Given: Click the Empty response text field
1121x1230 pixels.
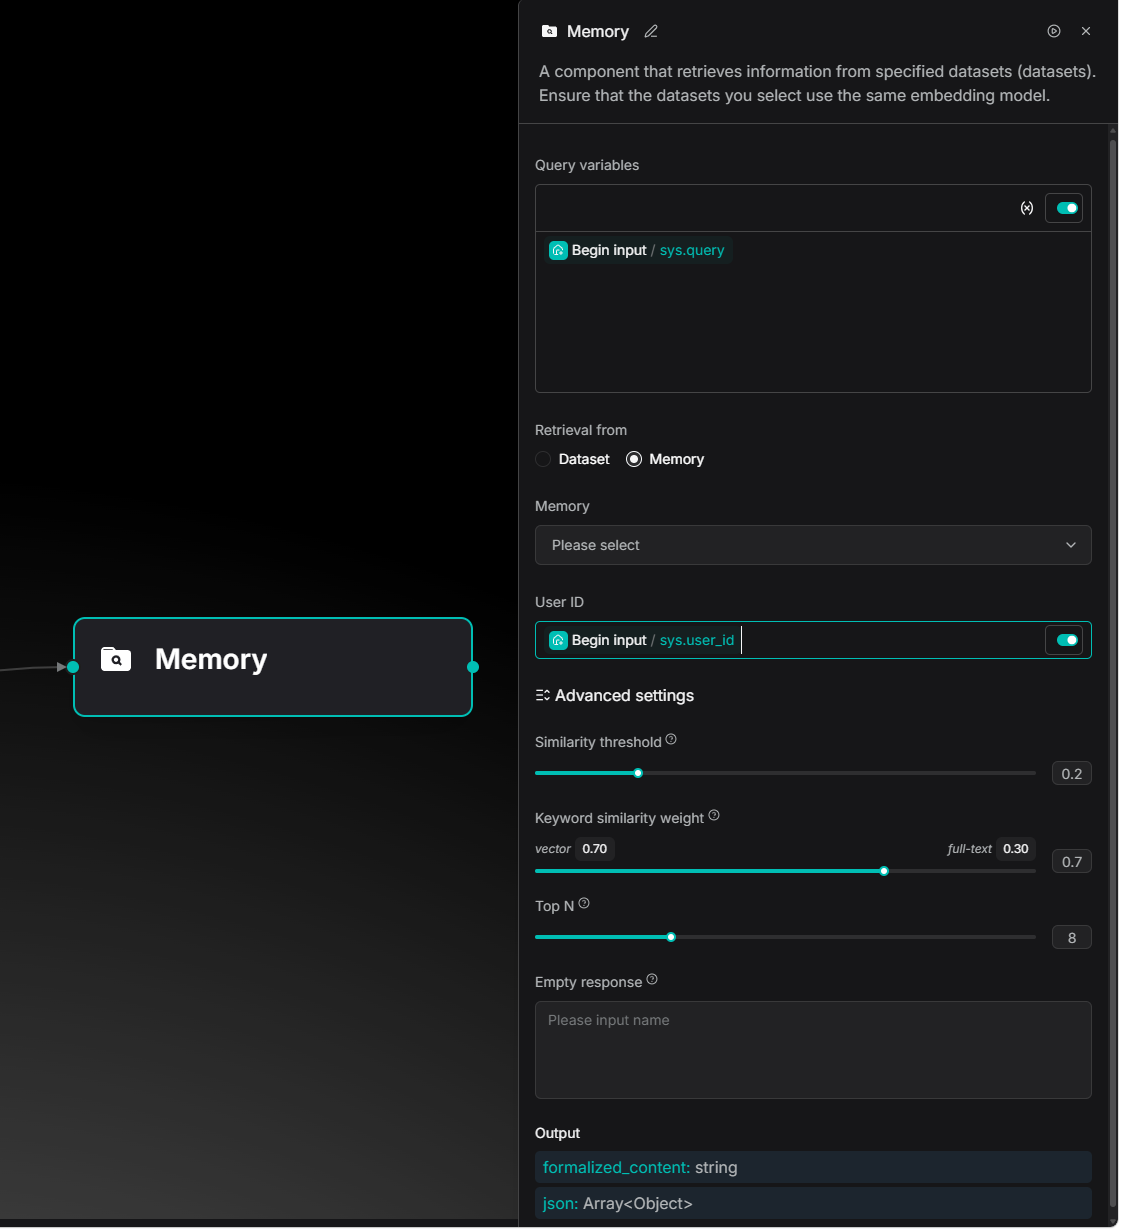Looking at the screenshot, I should [x=812, y=1050].
